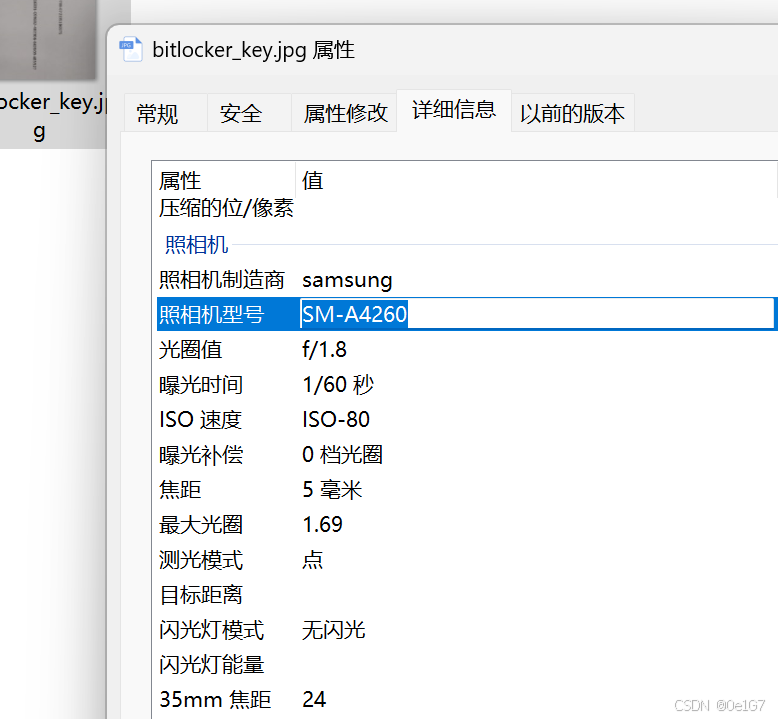Click the 照相机 group heading

(x=196, y=244)
